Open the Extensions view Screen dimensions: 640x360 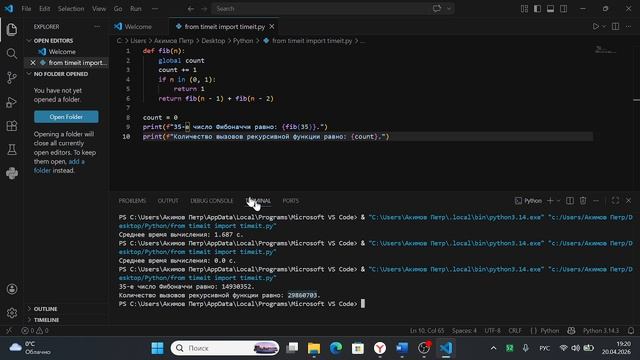pos(12,126)
